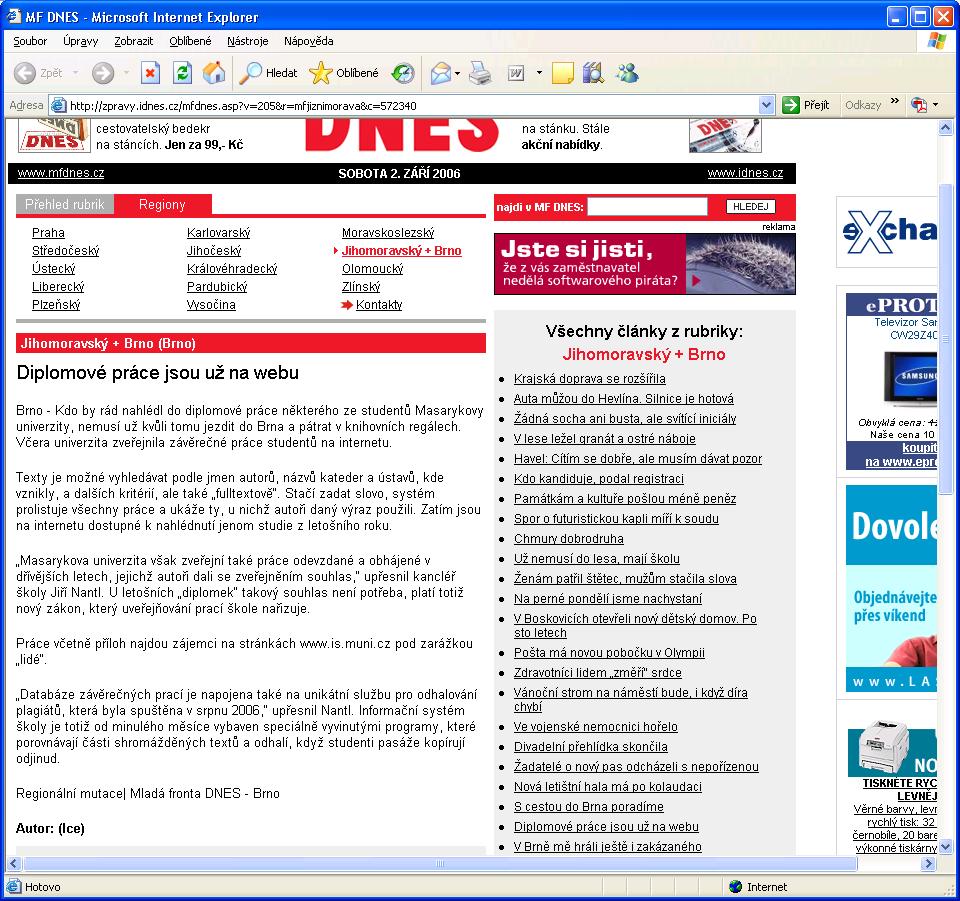Select the Regiony tab
The height and width of the screenshot is (901, 960).
click(x=162, y=204)
